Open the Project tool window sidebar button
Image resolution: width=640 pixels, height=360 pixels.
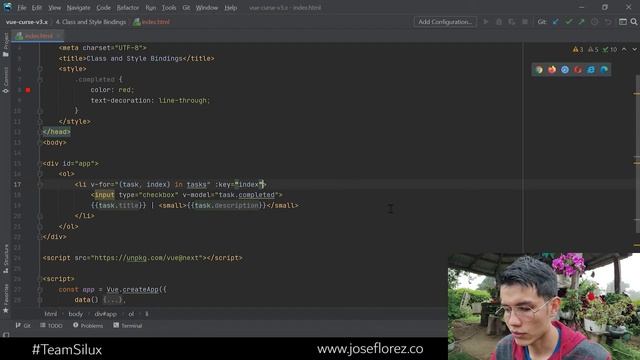(x=6, y=44)
